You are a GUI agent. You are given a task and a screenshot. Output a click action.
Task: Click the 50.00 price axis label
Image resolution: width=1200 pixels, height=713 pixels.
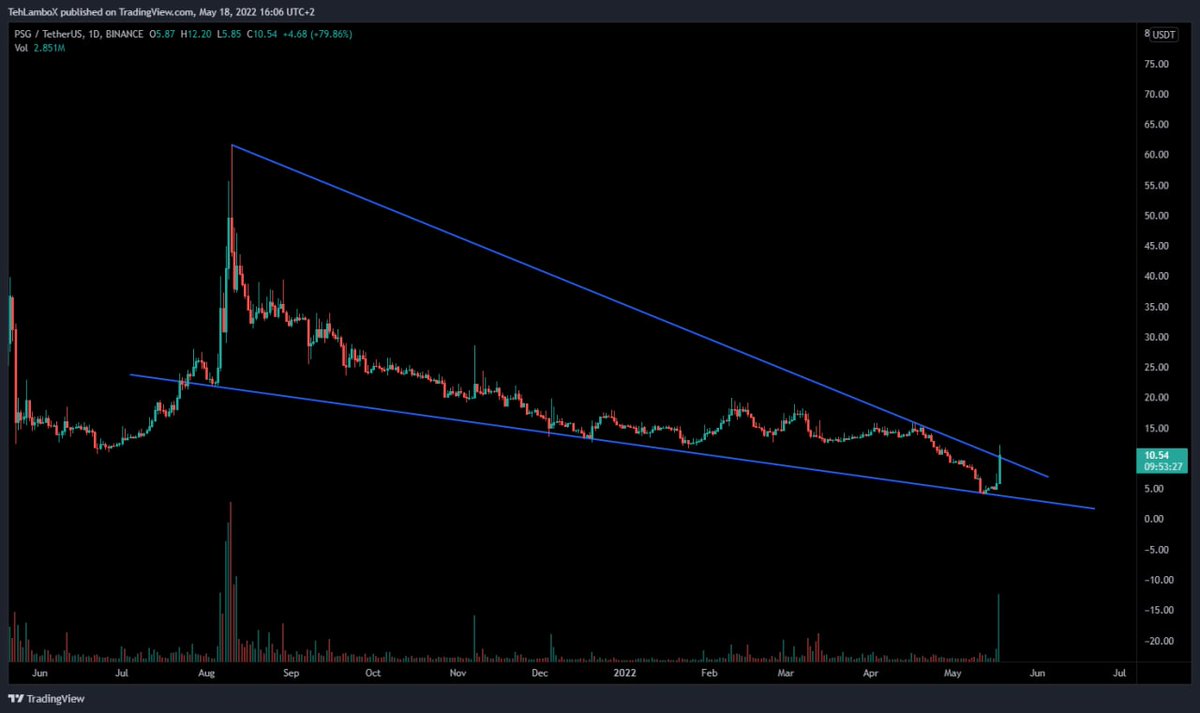[x=1159, y=216]
